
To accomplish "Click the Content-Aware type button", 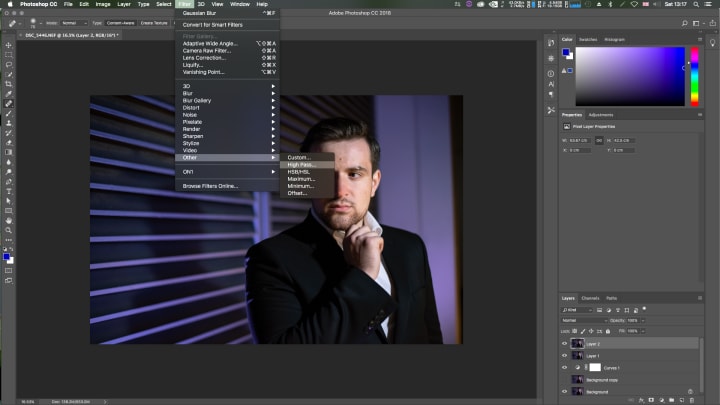I will [121, 23].
